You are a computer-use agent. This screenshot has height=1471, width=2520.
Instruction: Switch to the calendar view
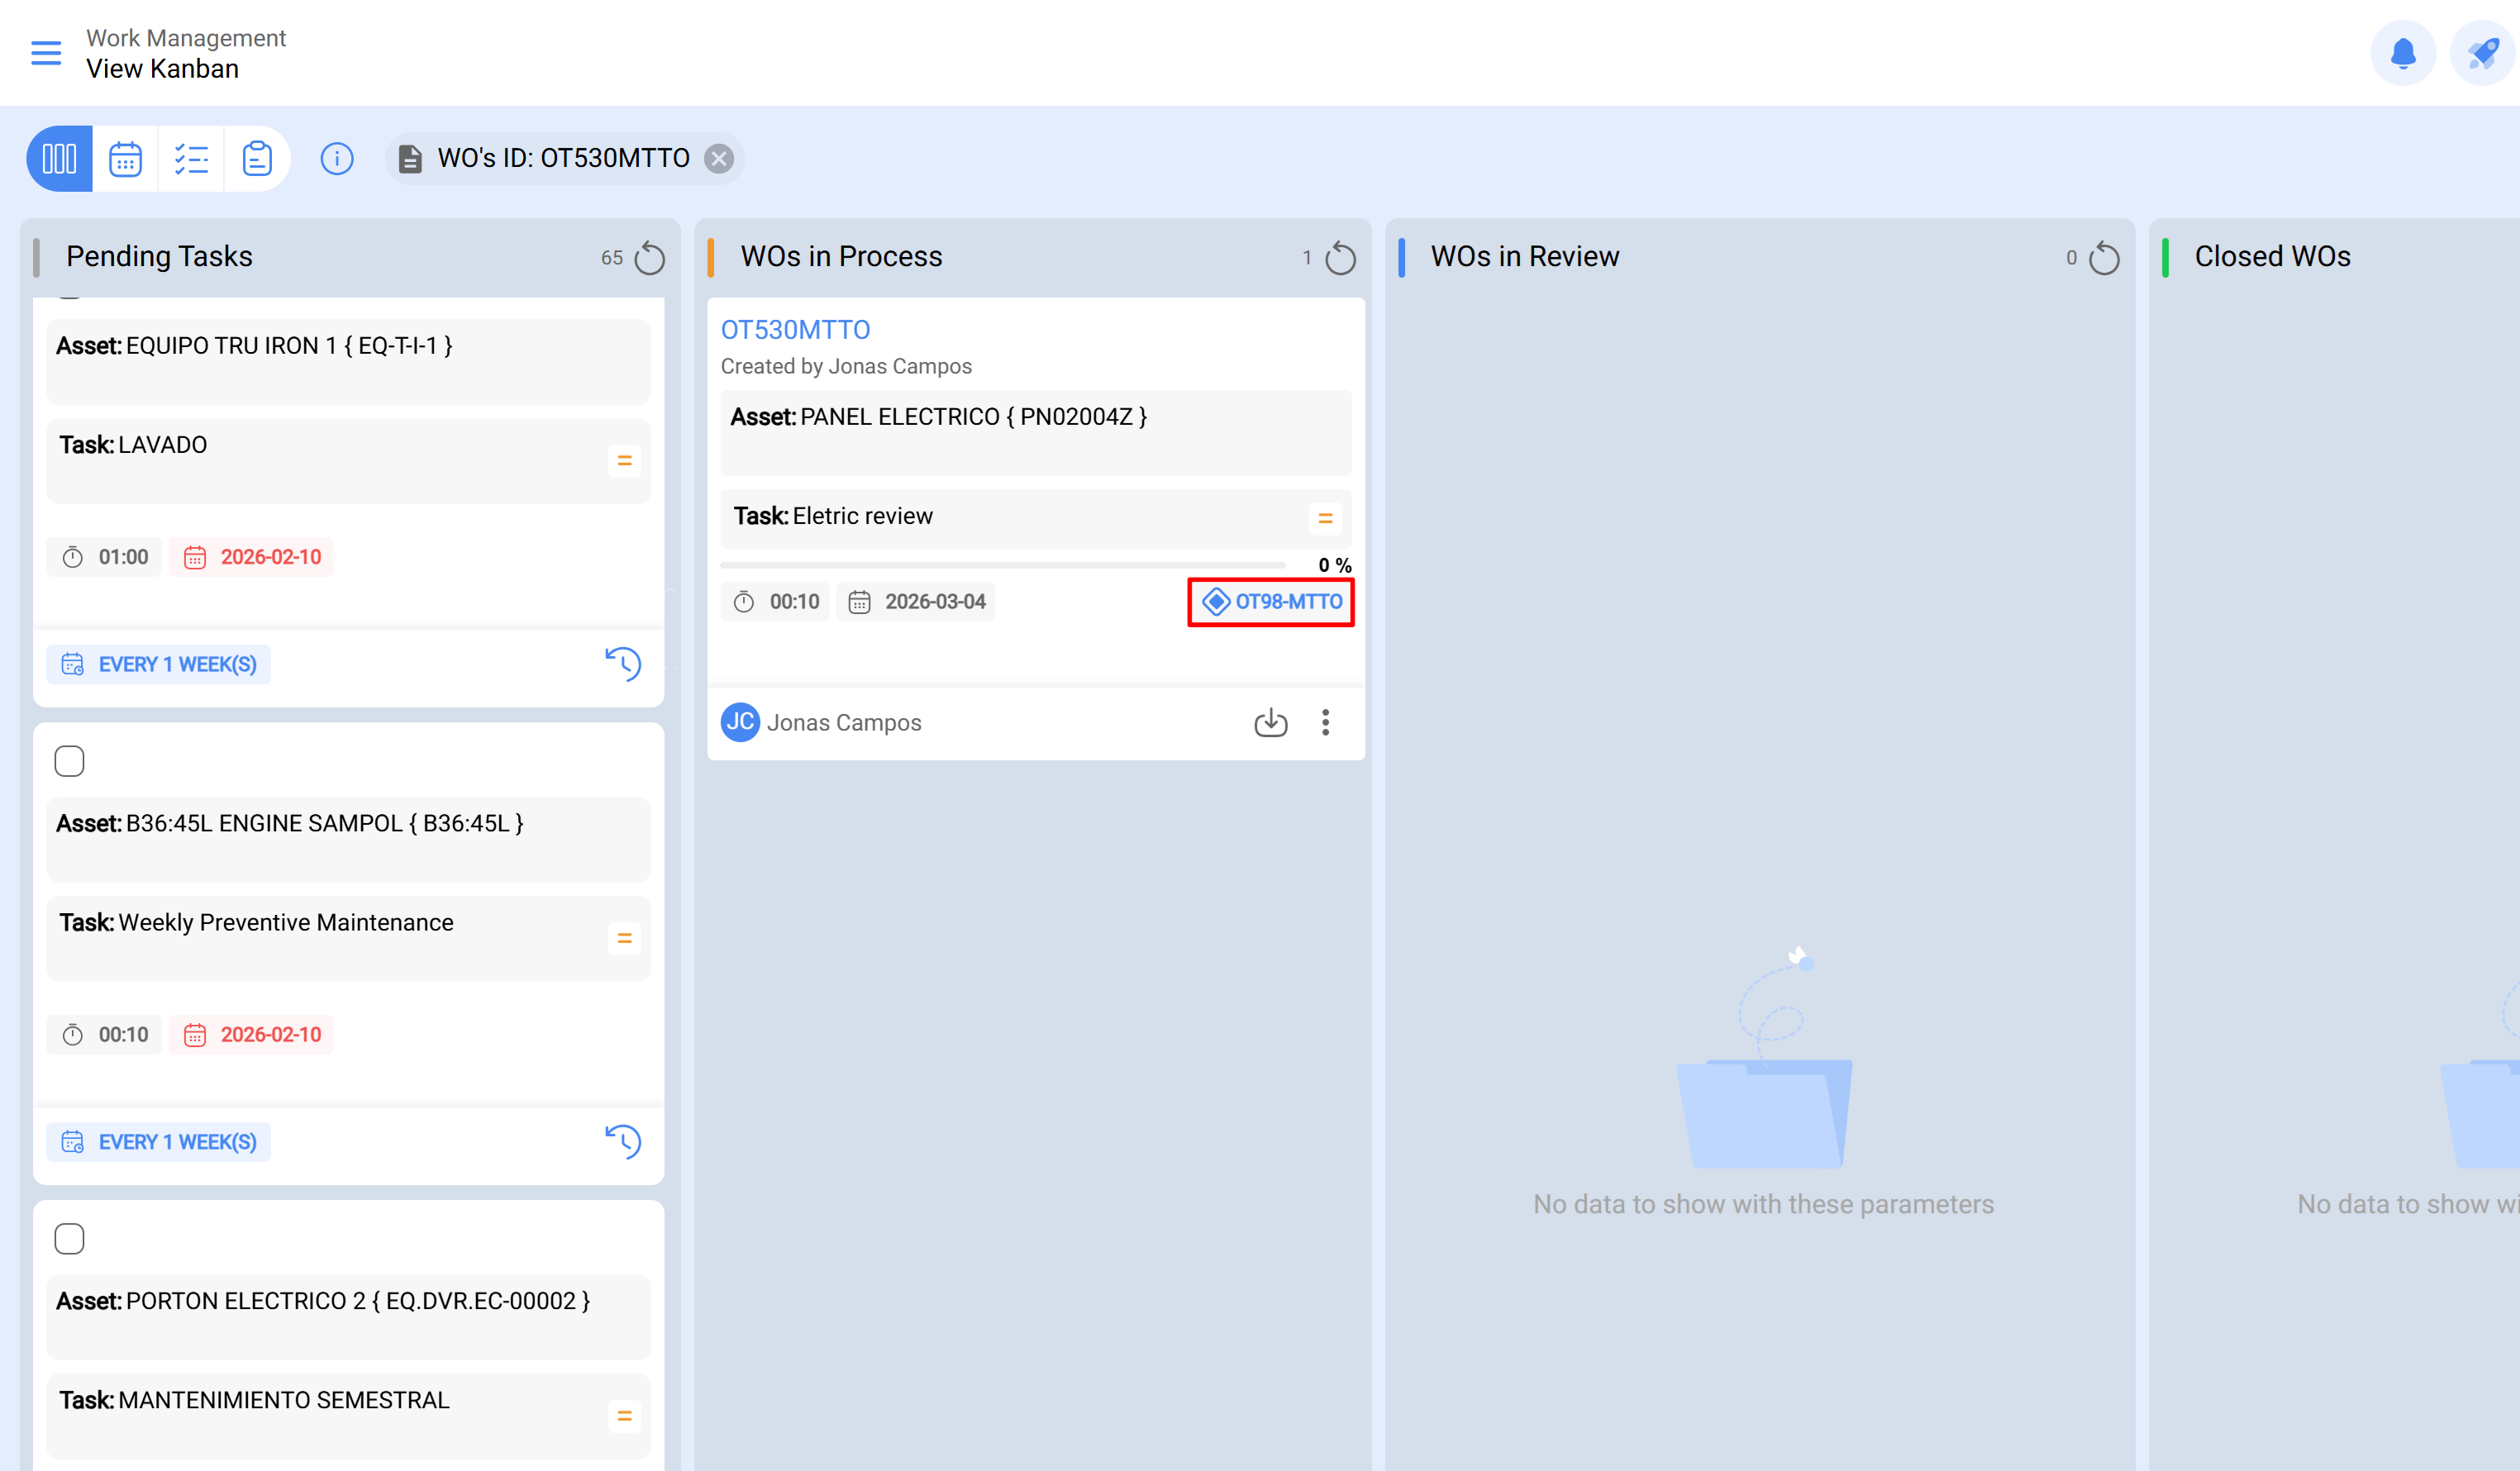tap(125, 159)
